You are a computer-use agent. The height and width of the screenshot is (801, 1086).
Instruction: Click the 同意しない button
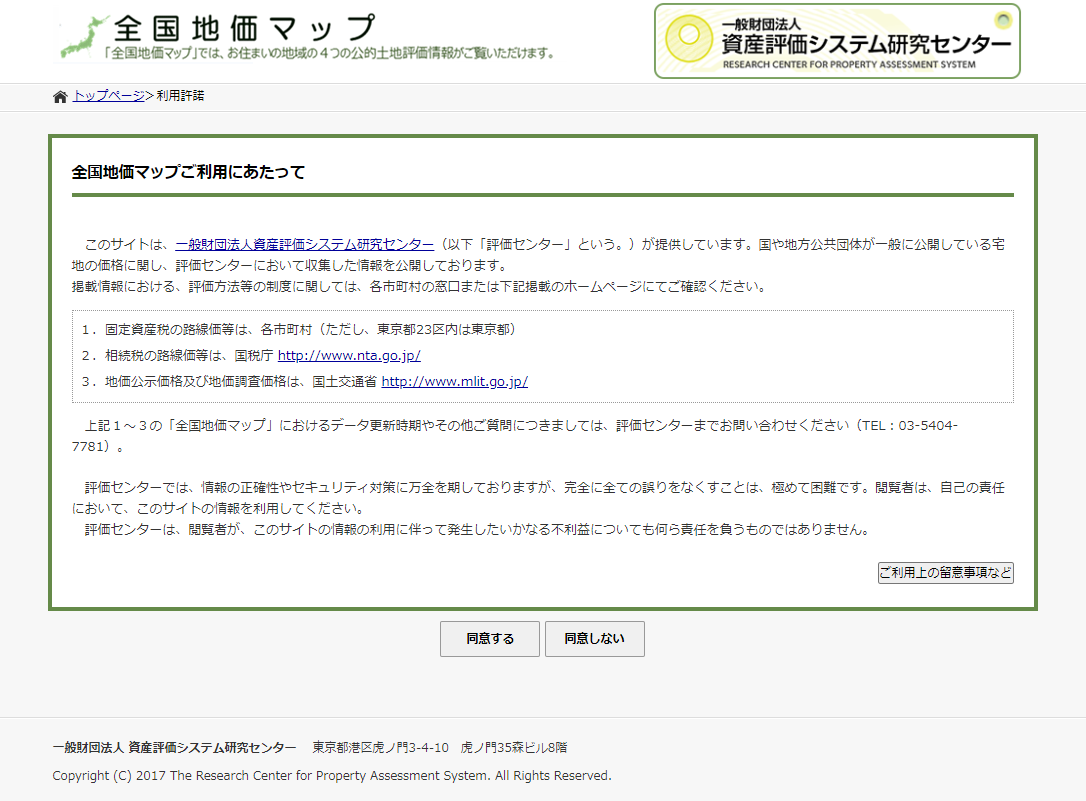click(594, 638)
